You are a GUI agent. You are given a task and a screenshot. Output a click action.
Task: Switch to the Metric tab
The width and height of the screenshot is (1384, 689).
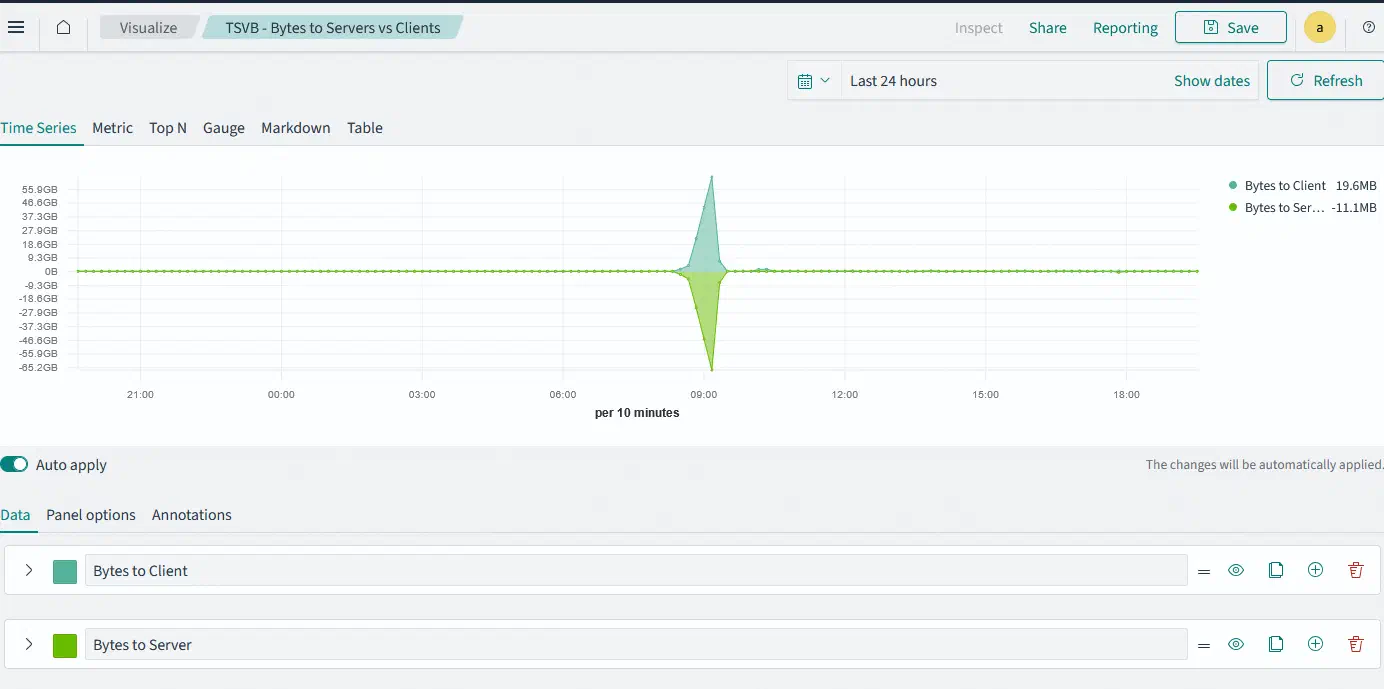[x=112, y=128]
